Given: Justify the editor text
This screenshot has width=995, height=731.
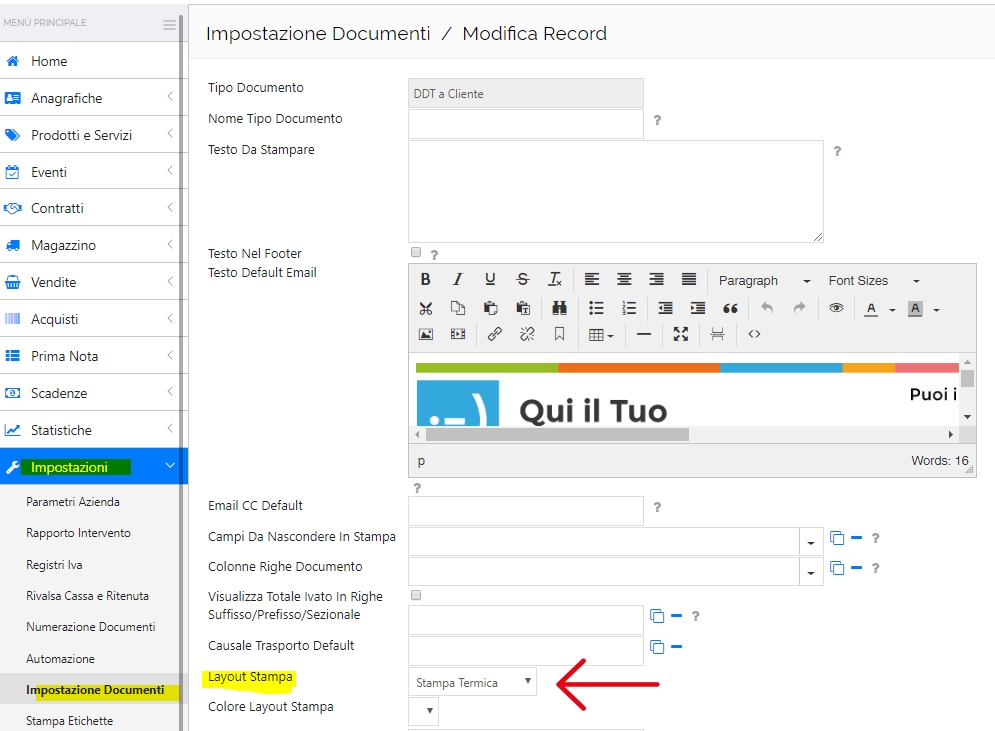Looking at the screenshot, I should click(689, 279).
